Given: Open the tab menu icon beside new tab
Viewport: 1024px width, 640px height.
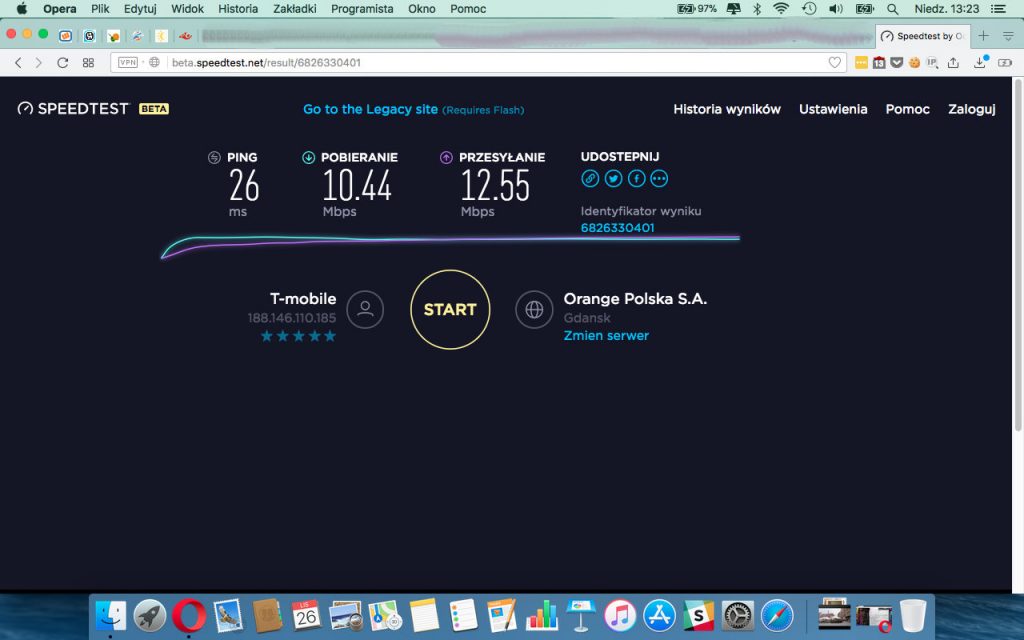Looking at the screenshot, I should coord(1008,36).
